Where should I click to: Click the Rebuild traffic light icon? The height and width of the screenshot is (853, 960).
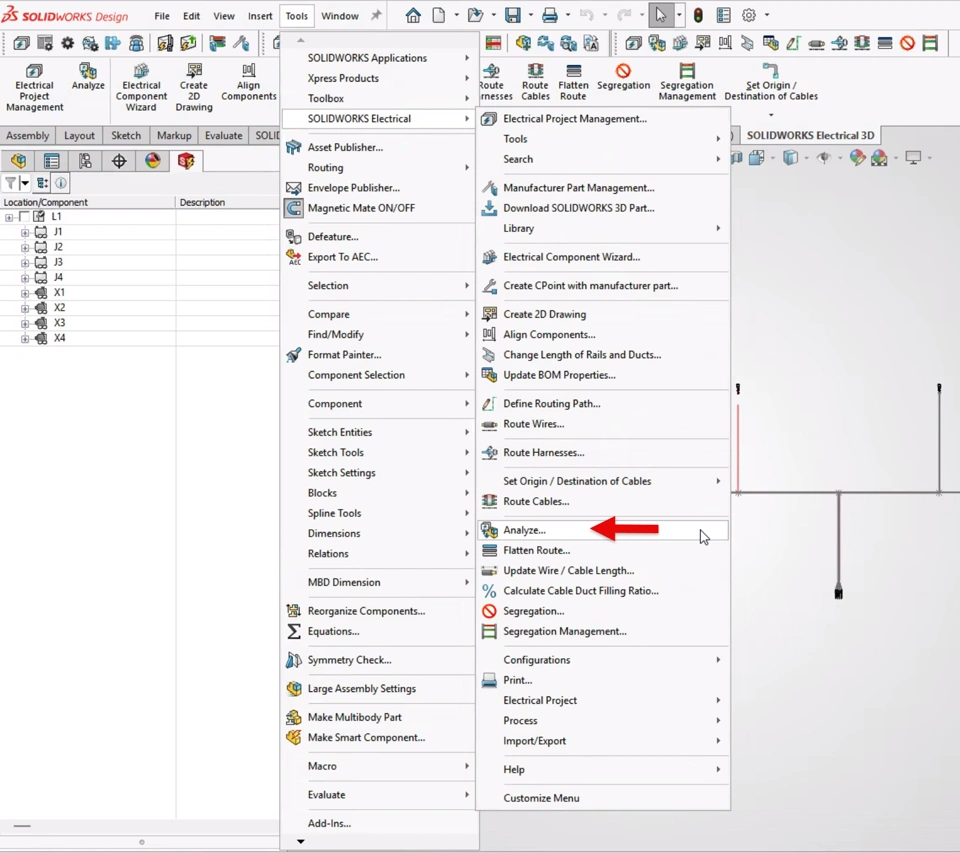coord(698,15)
